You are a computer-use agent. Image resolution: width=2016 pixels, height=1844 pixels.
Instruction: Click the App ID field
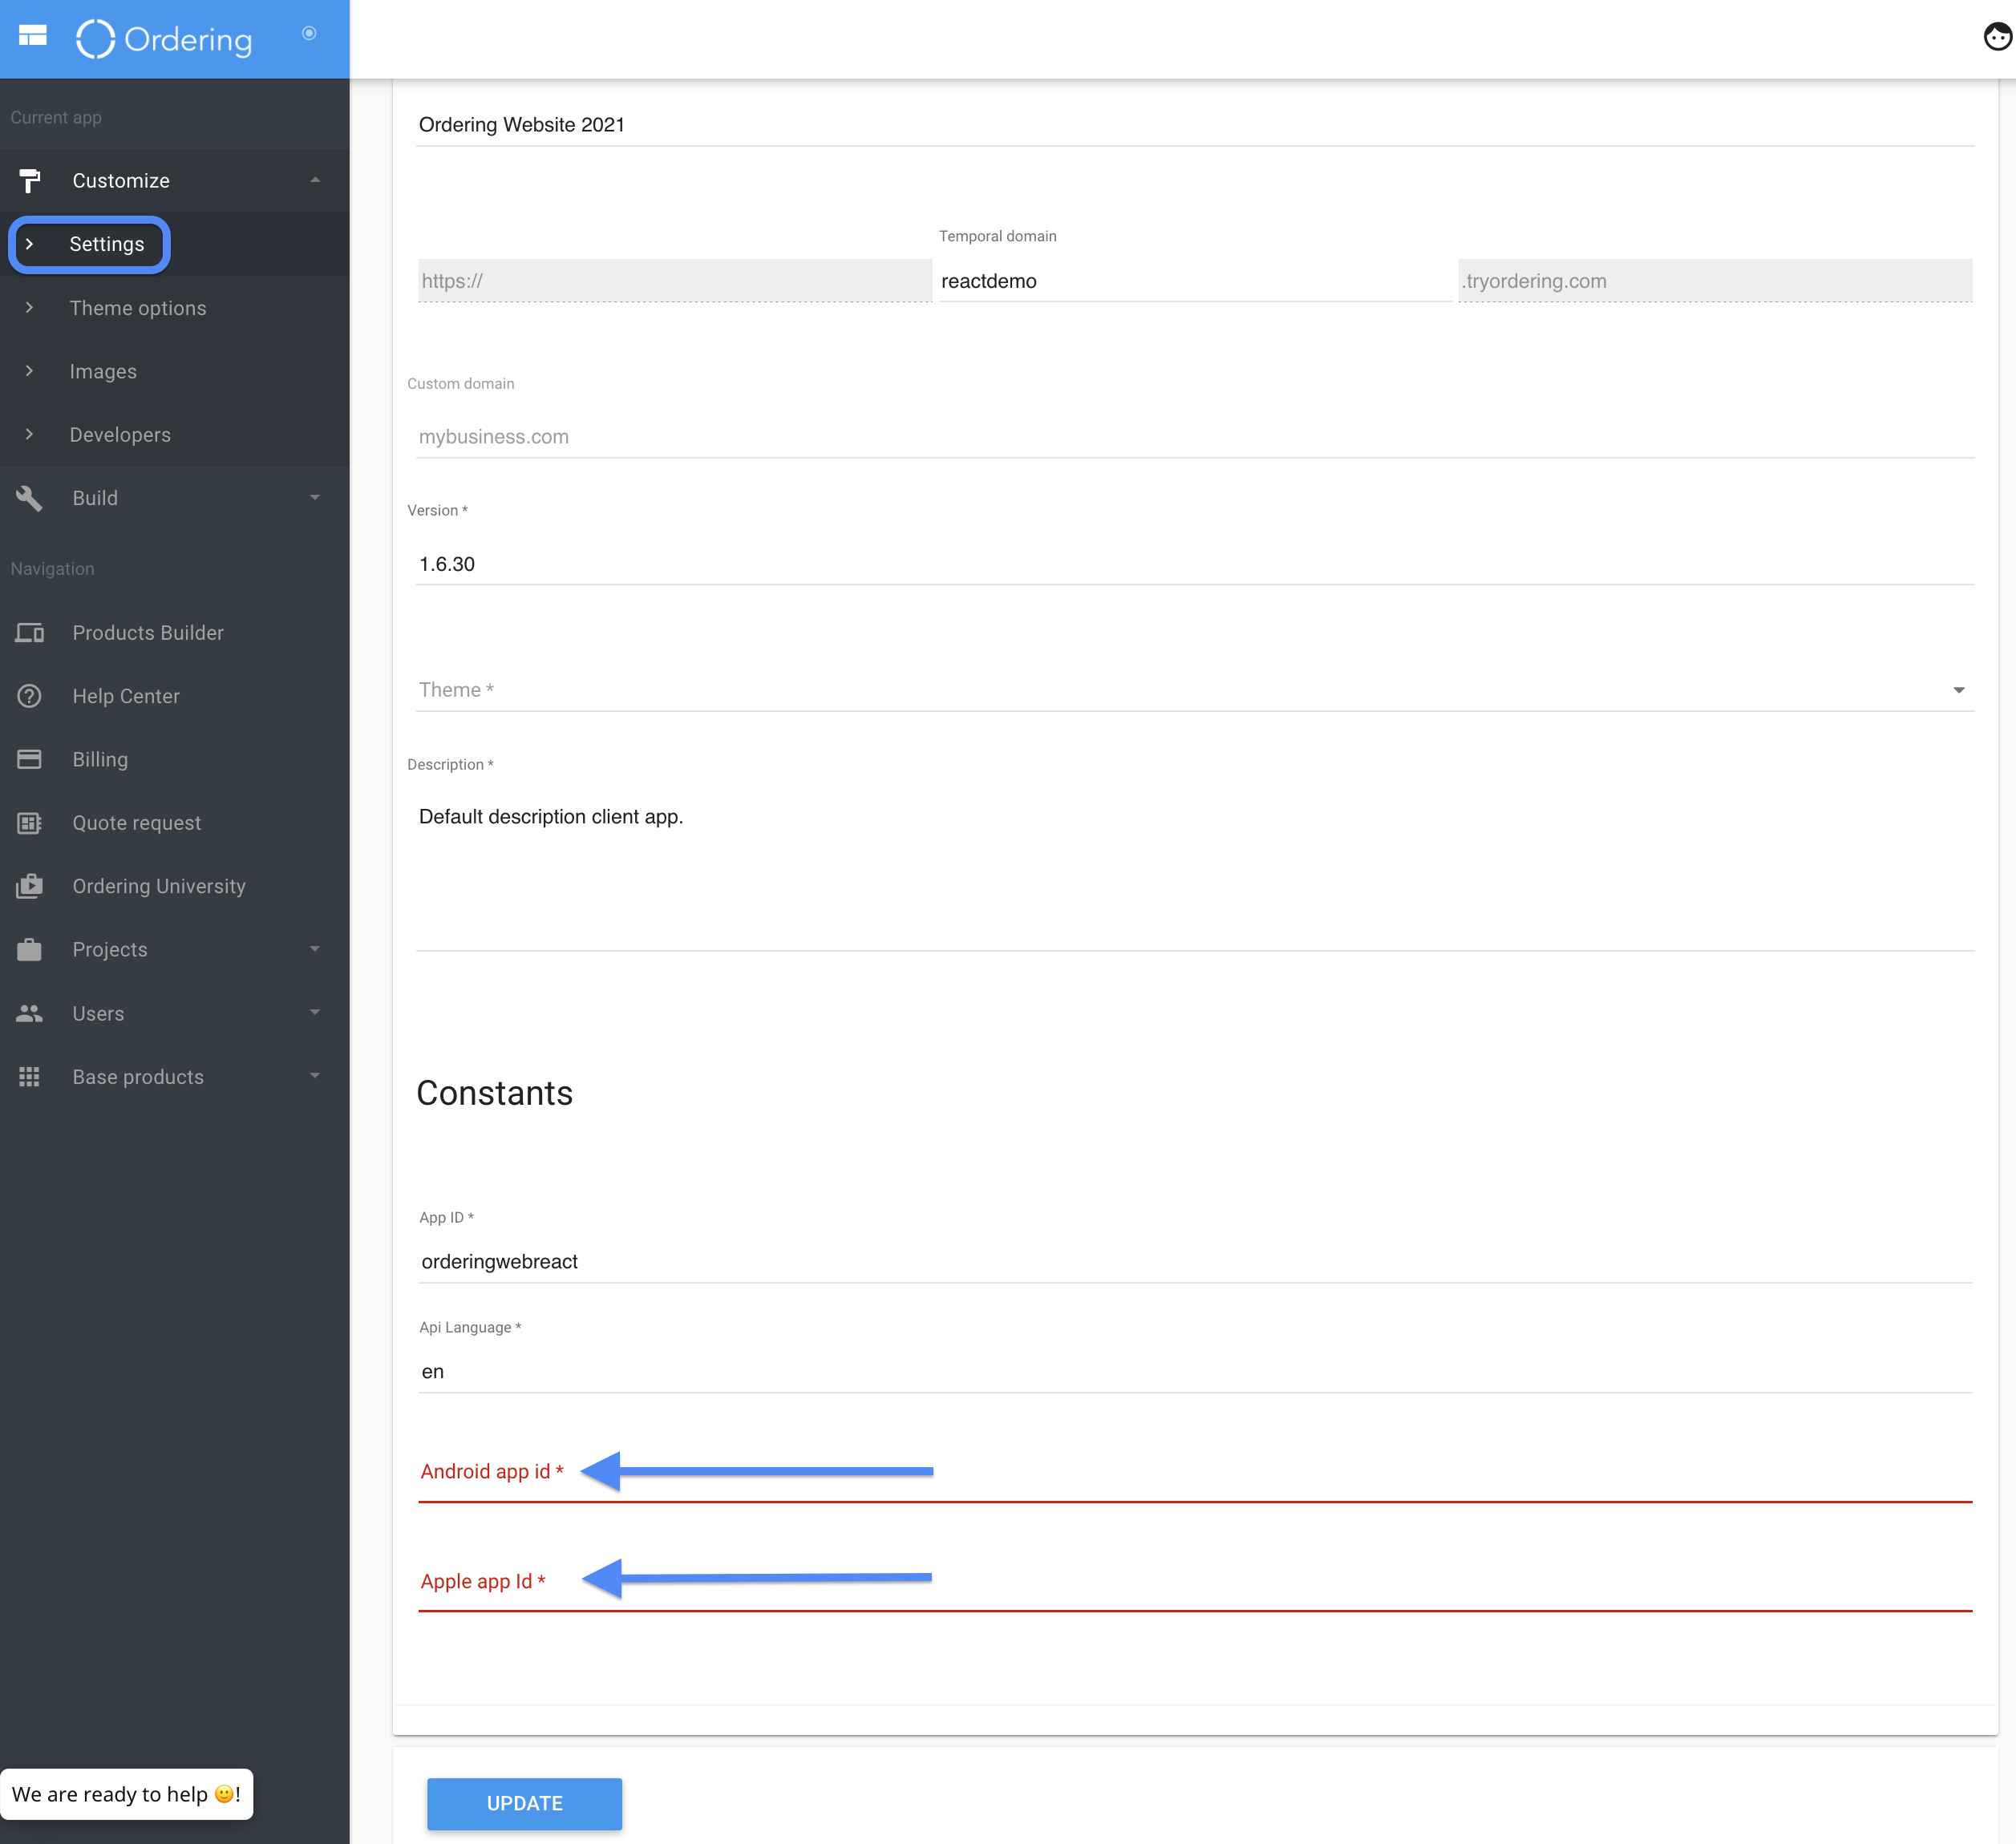point(1195,1262)
